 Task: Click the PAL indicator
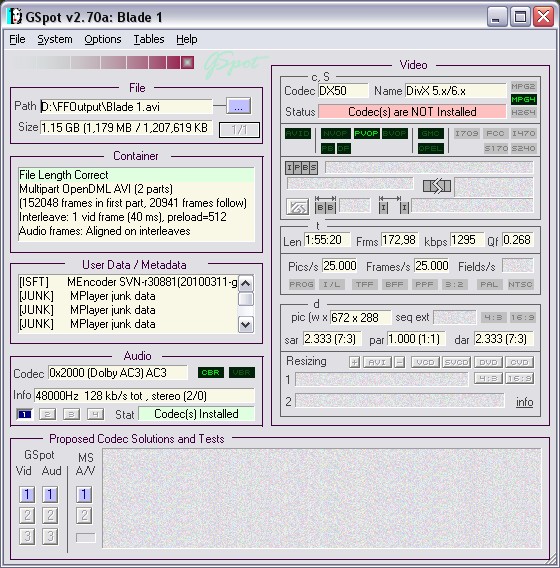pyautogui.click(x=489, y=284)
